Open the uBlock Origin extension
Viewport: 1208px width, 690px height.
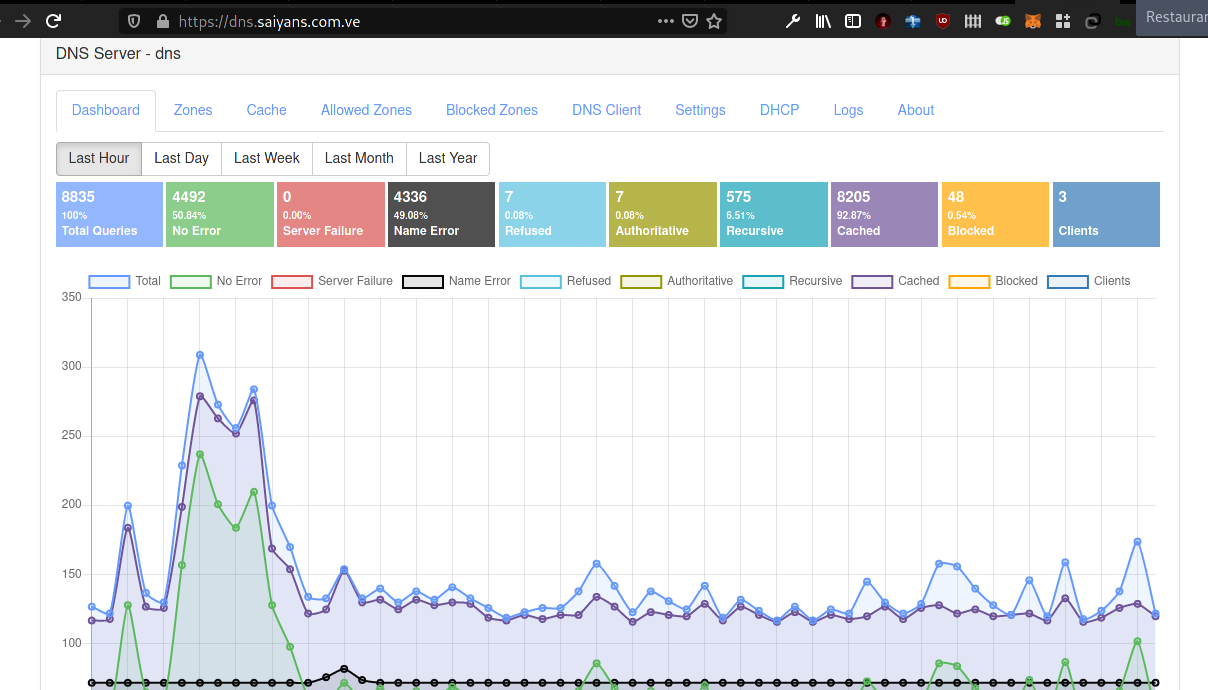[x=943, y=20]
